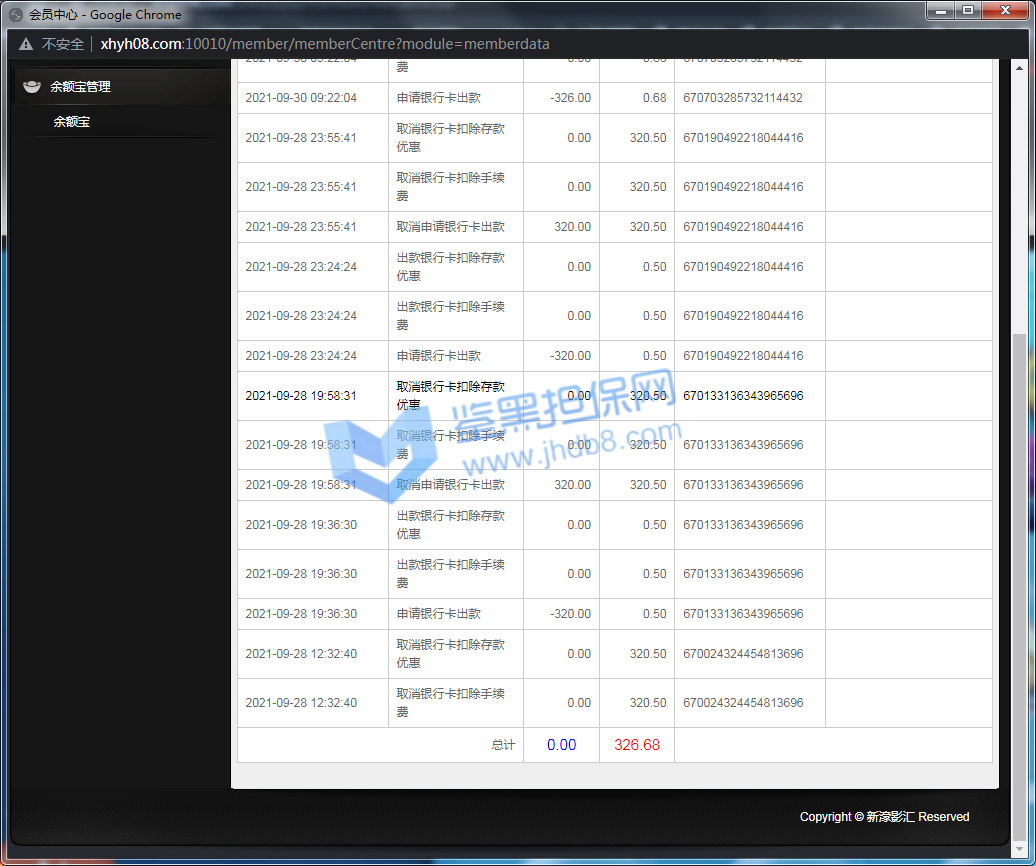Click the Copyright 新濠影汇 Reserved text
Image resolution: width=1036 pixels, height=866 pixels.
point(884,817)
